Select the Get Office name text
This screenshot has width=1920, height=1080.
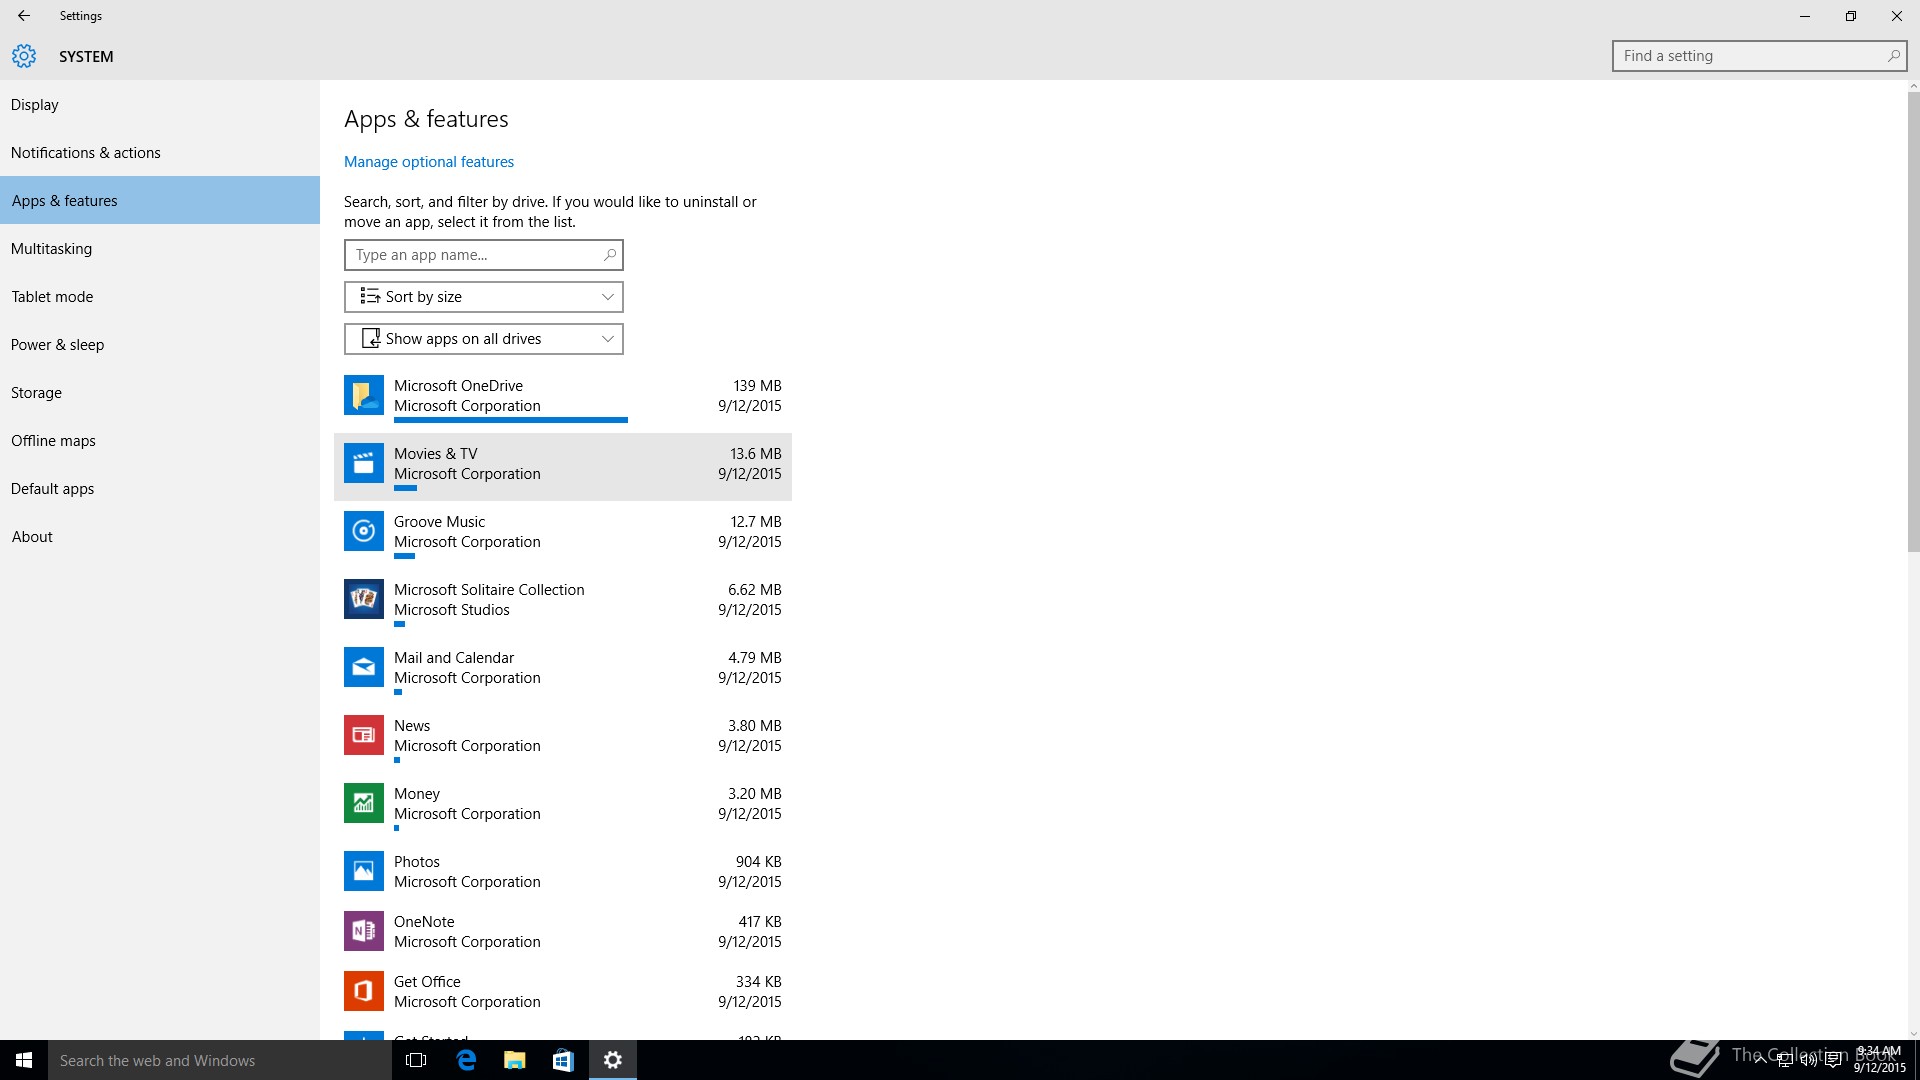[427, 982]
